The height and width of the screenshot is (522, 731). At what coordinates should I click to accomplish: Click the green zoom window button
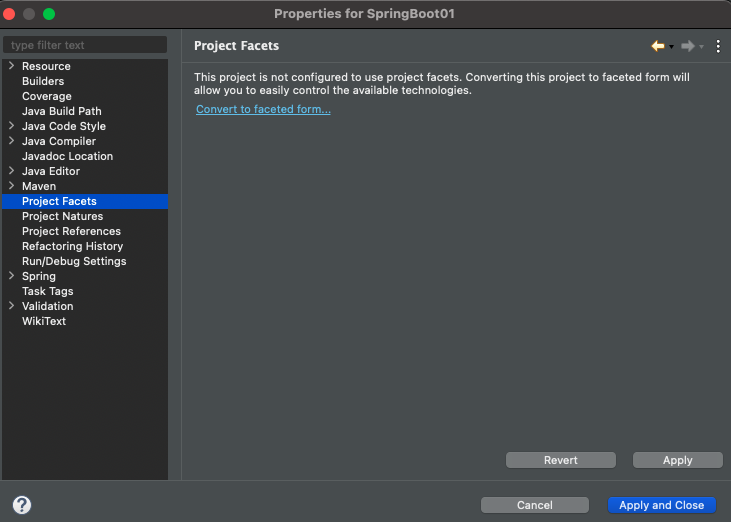(x=49, y=14)
